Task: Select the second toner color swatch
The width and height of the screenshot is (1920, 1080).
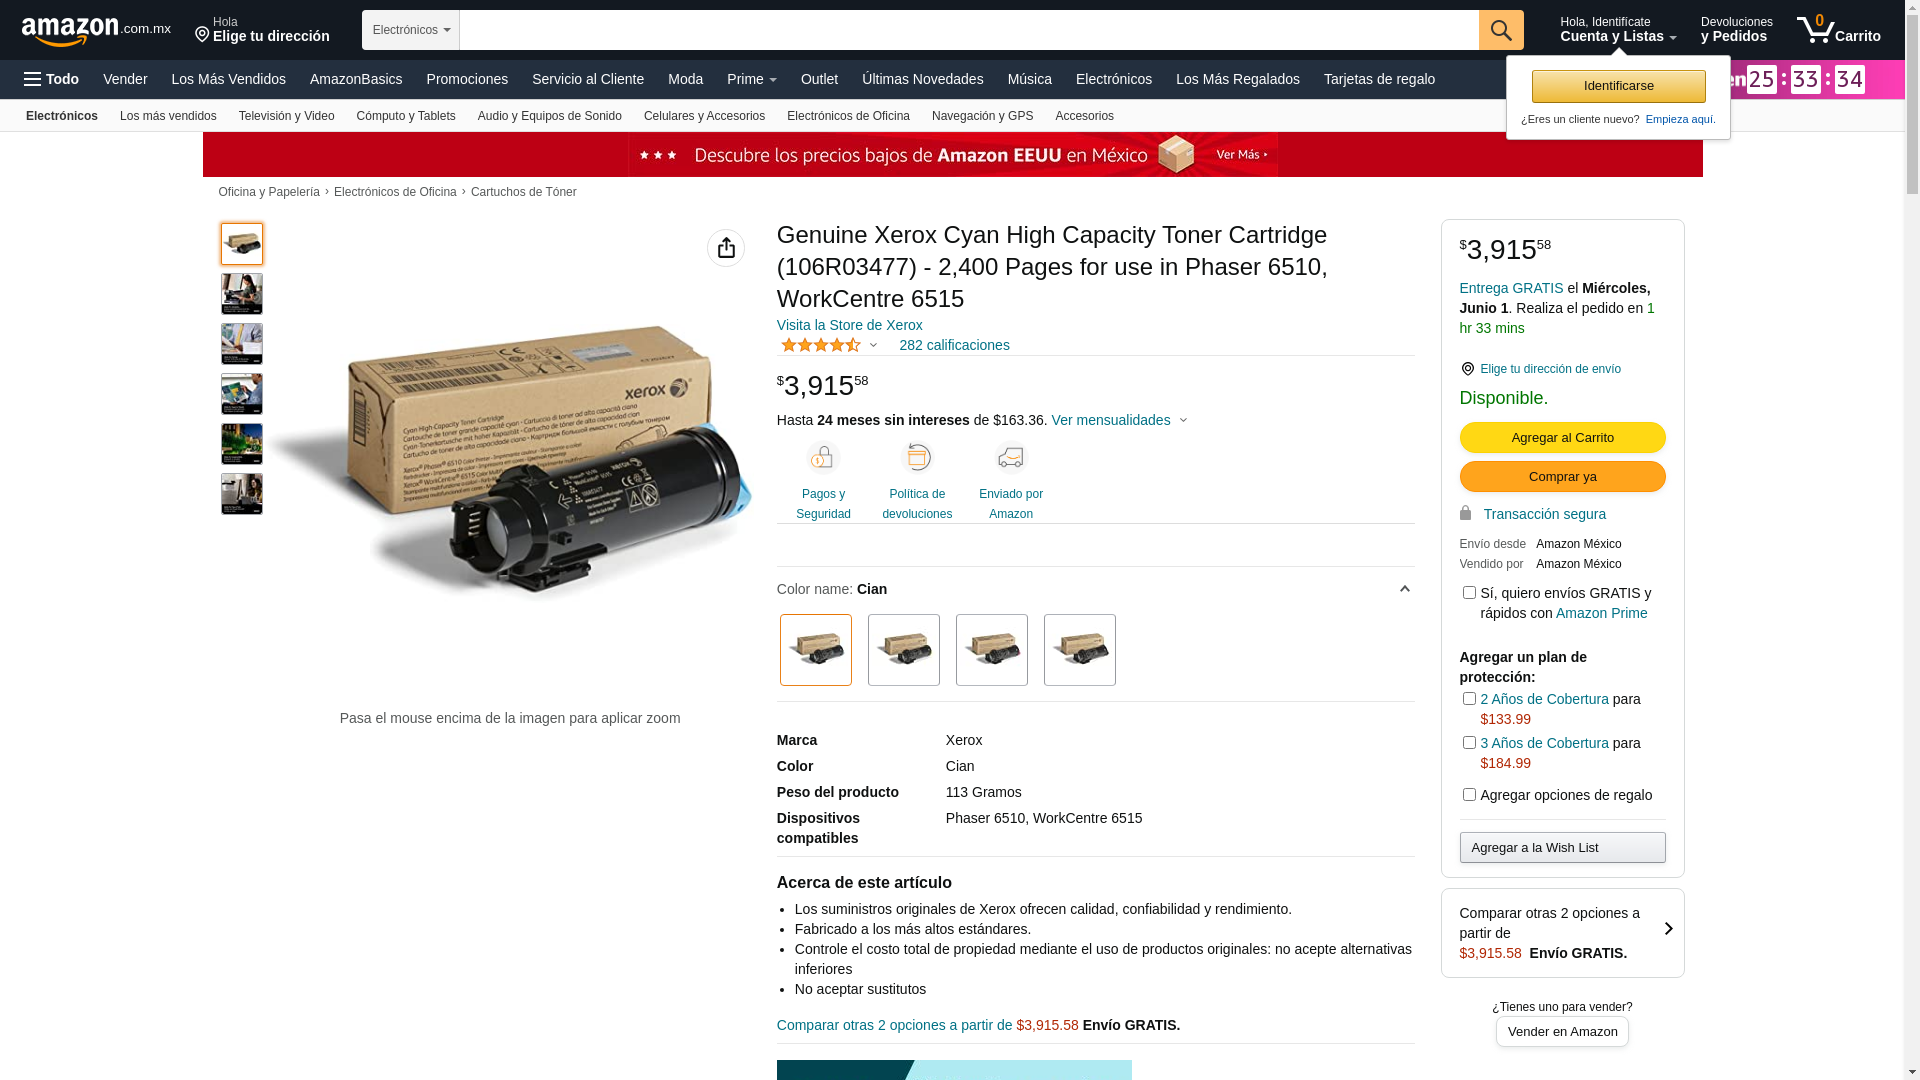Action: pyautogui.click(x=904, y=650)
